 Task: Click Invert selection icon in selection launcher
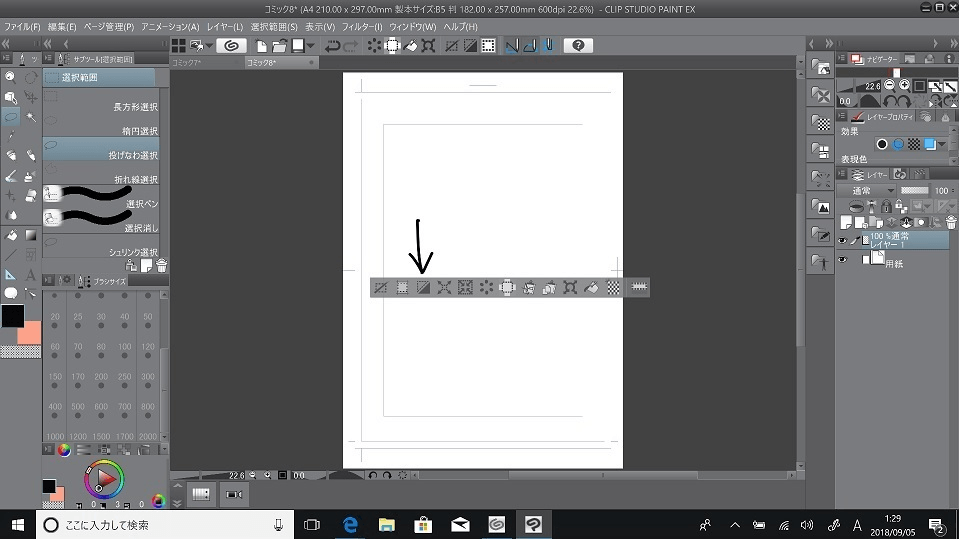[423, 287]
